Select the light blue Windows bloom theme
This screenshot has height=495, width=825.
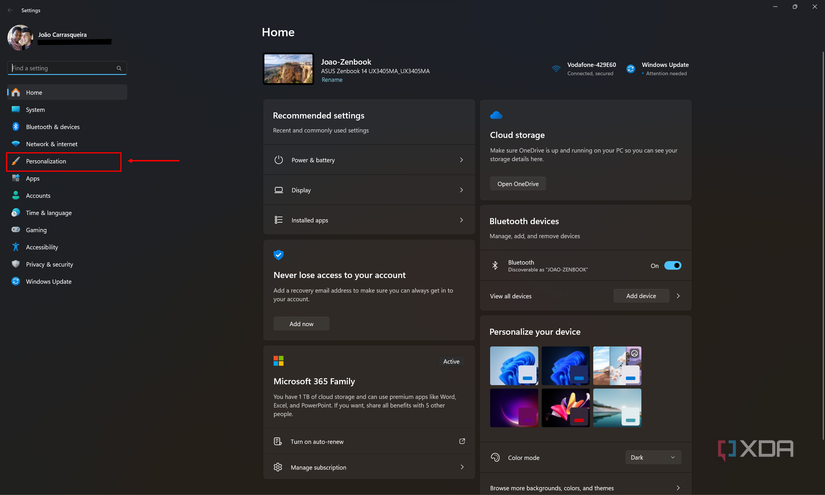click(514, 366)
